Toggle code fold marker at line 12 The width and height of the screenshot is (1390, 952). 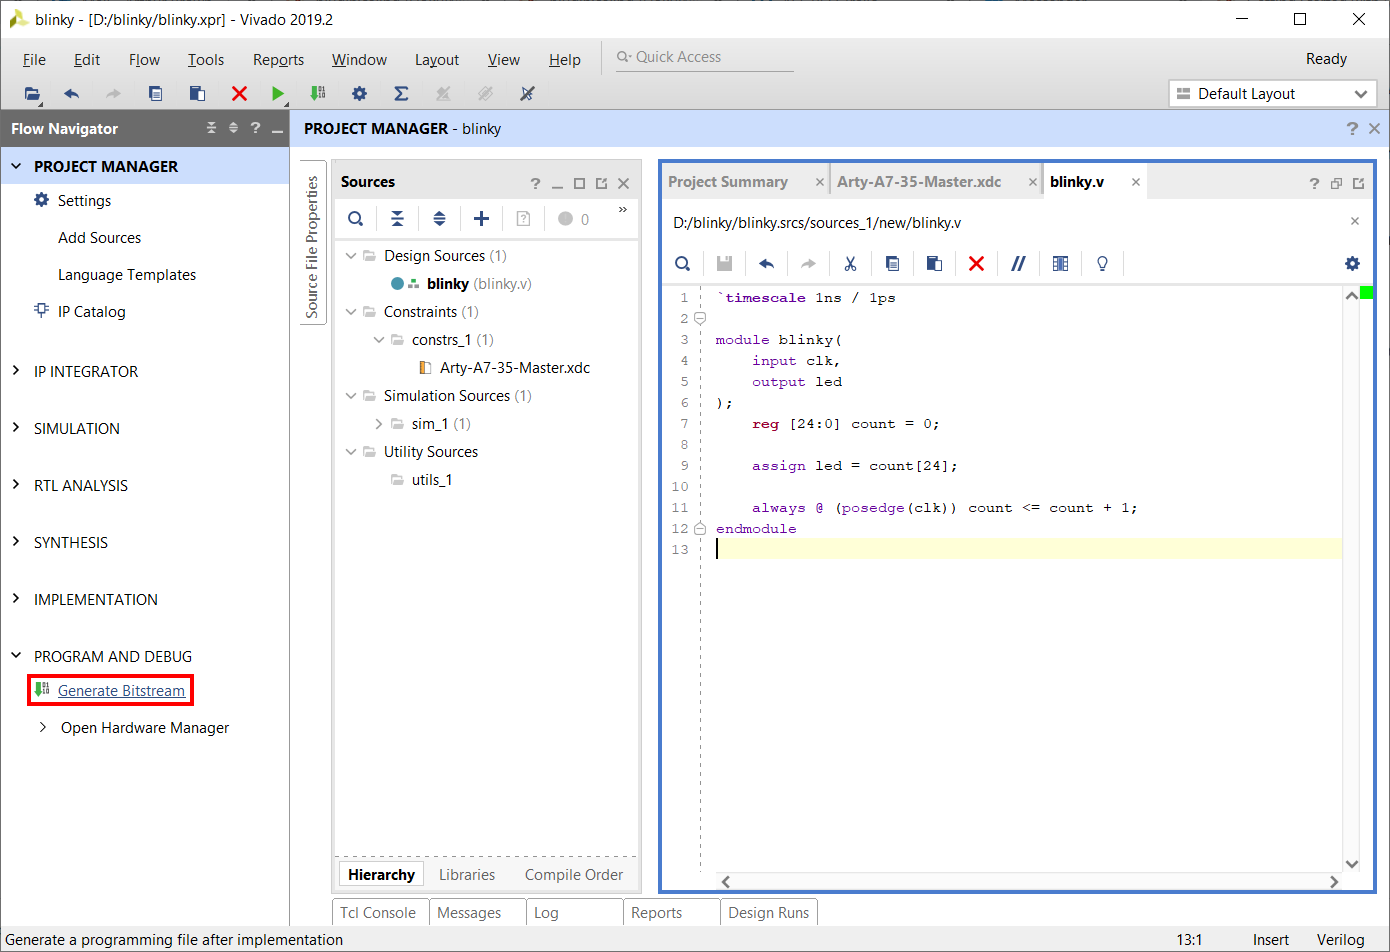(700, 529)
